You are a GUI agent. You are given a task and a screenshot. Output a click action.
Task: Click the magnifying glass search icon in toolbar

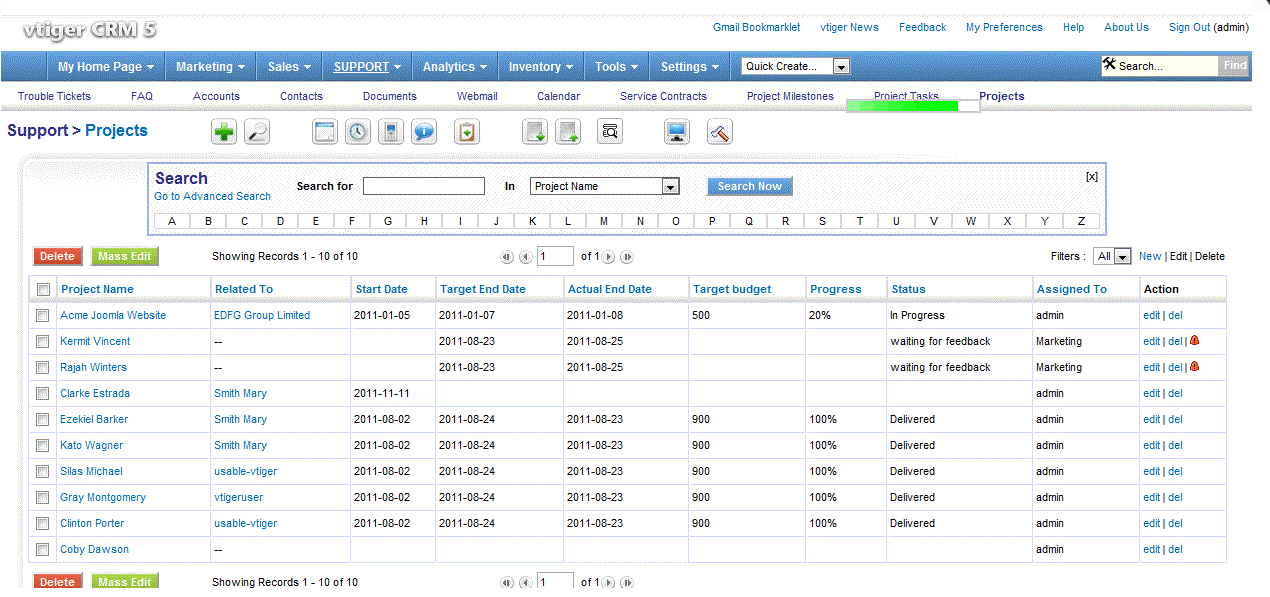pyautogui.click(x=257, y=132)
